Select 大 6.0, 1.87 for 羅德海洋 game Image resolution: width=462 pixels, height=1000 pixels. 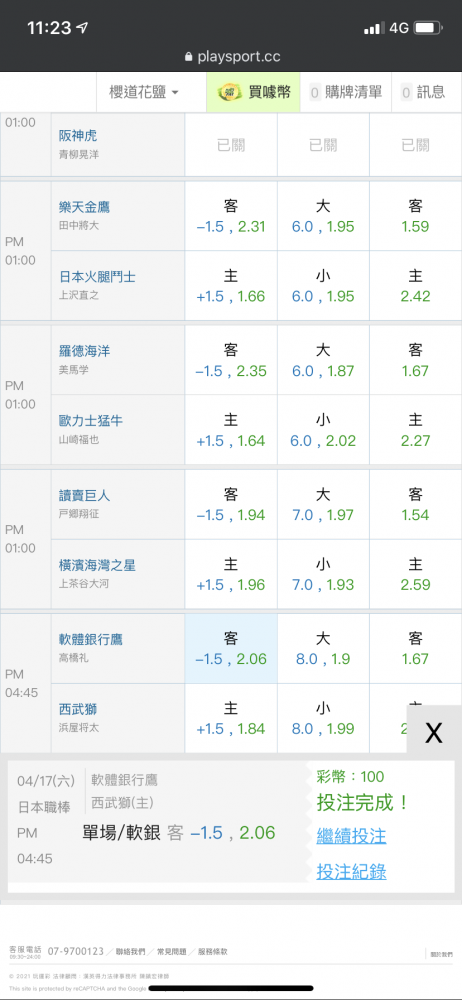324,360
